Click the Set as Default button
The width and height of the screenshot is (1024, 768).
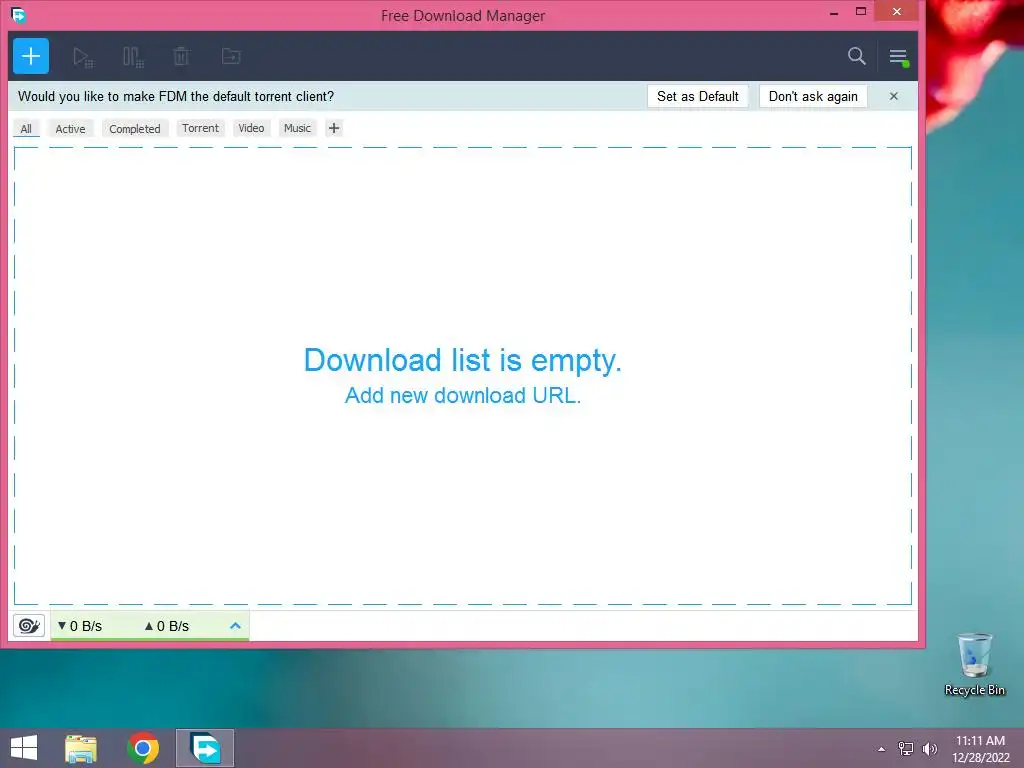697,96
